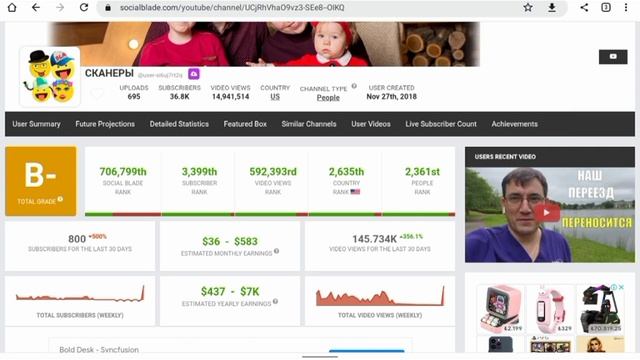The height and width of the screenshot is (360, 640).
Task: Click the download icon in the address bar
Action: pos(552,7)
